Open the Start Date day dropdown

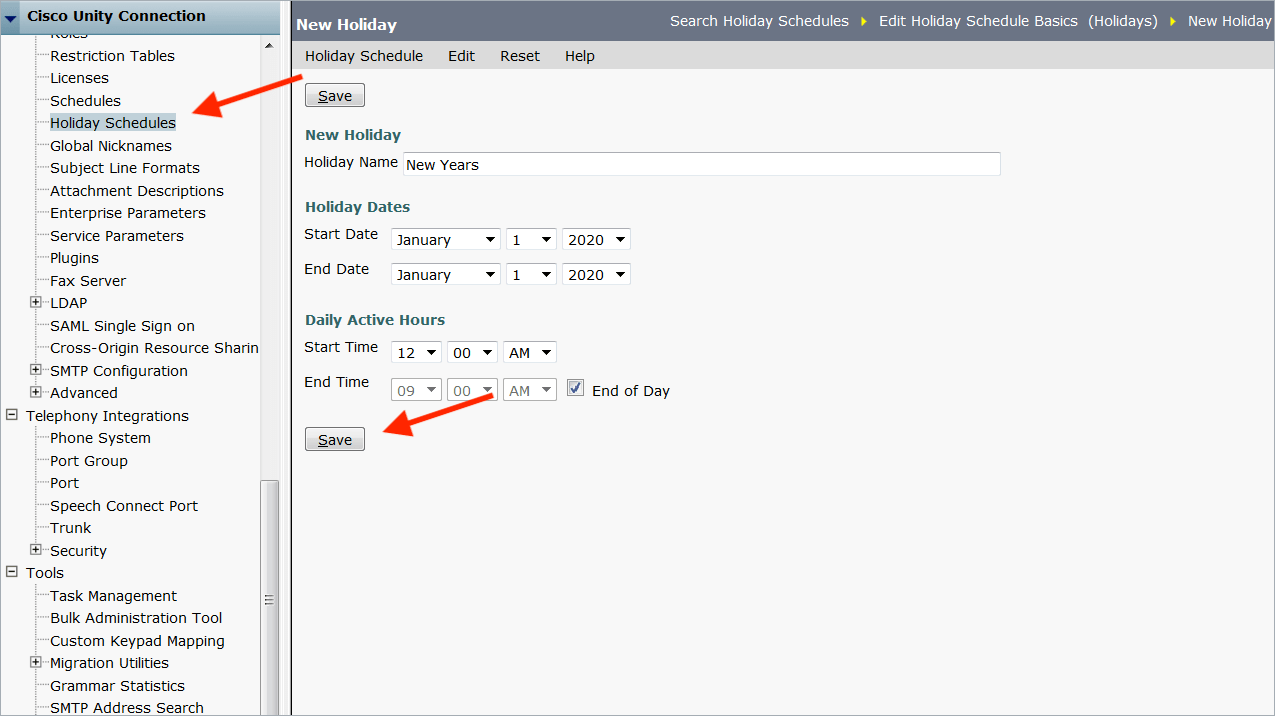click(x=531, y=240)
